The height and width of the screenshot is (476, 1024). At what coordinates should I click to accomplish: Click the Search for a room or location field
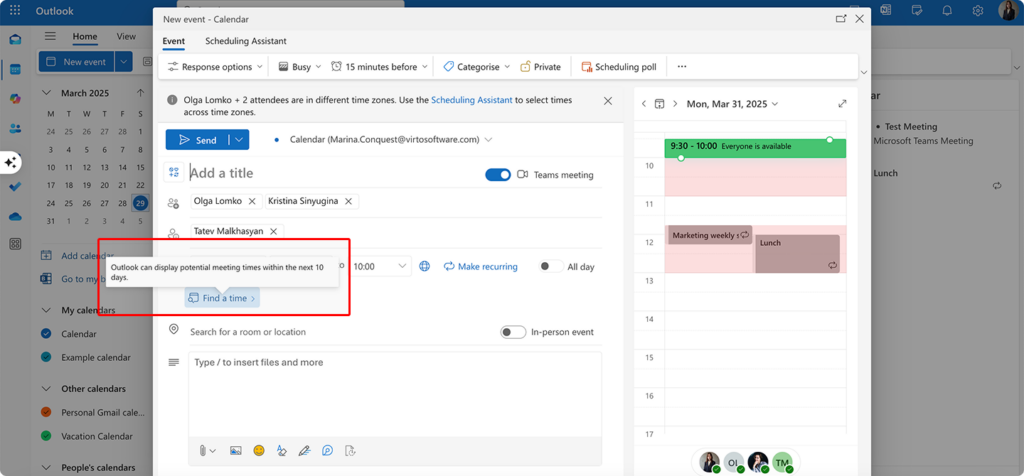(340, 332)
